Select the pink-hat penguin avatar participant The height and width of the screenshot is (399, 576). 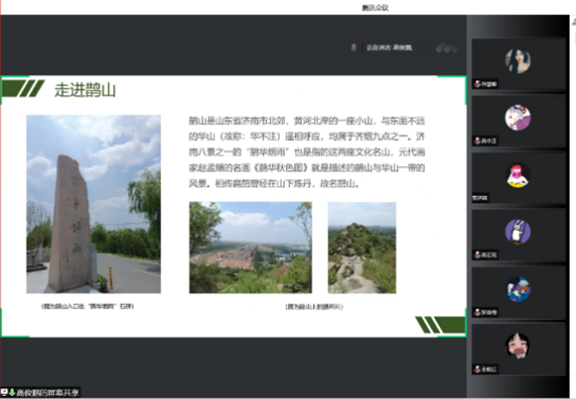(518, 175)
